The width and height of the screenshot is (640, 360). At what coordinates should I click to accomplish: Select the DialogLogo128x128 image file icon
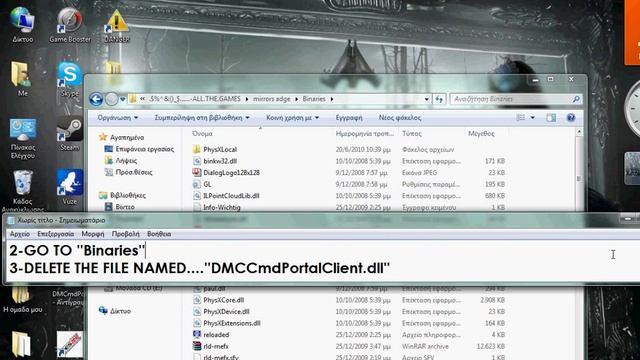(x=197, y=172)
